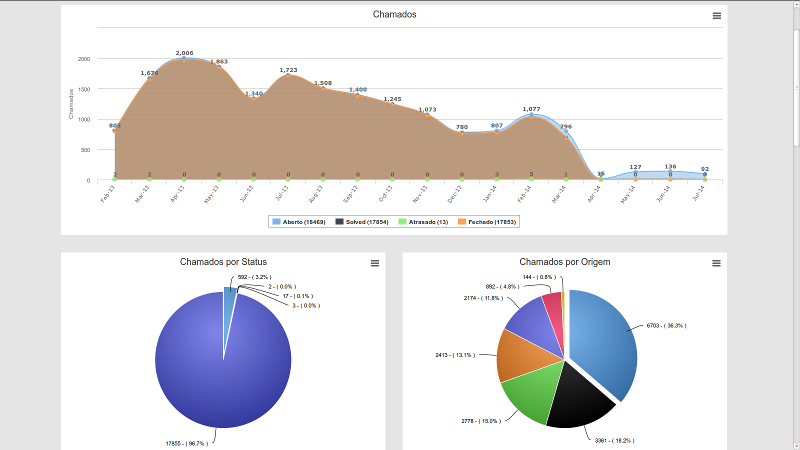Click the blue Aberto legend color box
This screenshot has height=450, width=800.
275,221
